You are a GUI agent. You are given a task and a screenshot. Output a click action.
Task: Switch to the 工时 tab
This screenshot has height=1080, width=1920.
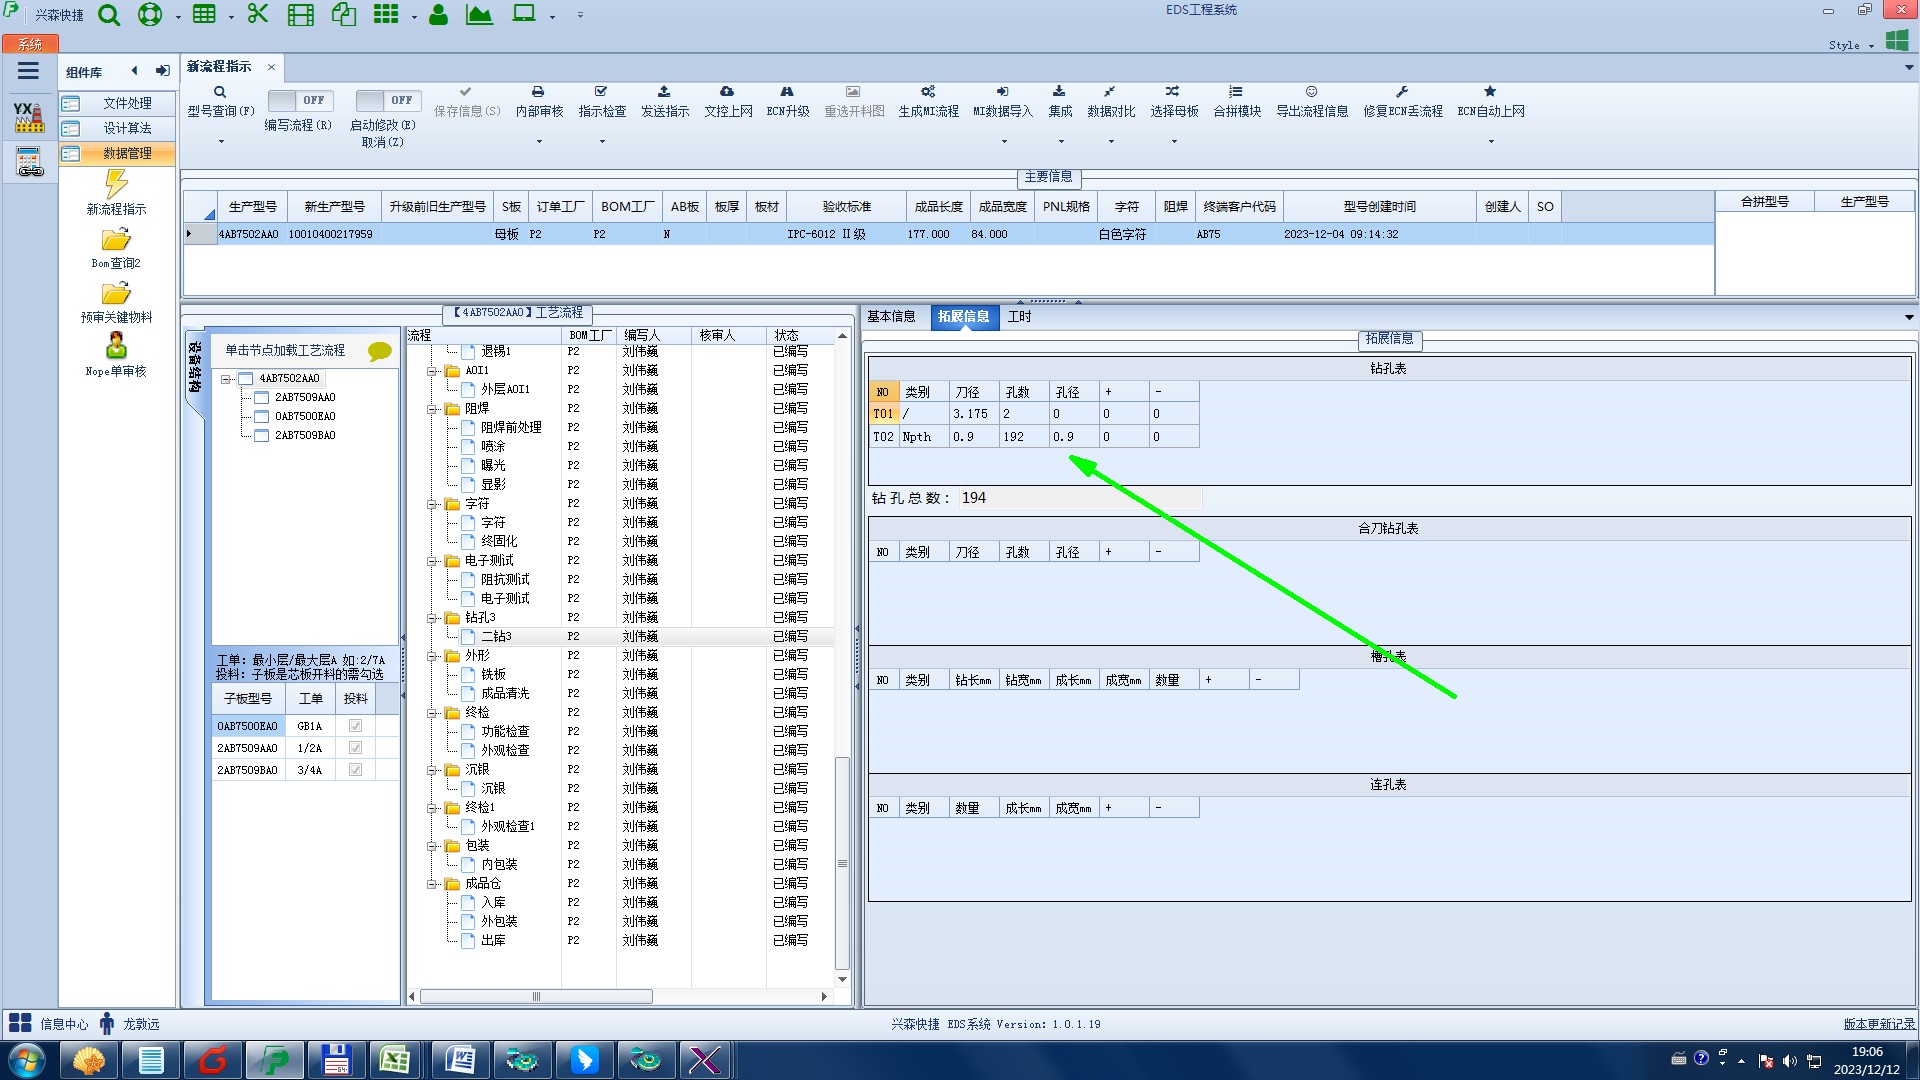click(1019, 317)
